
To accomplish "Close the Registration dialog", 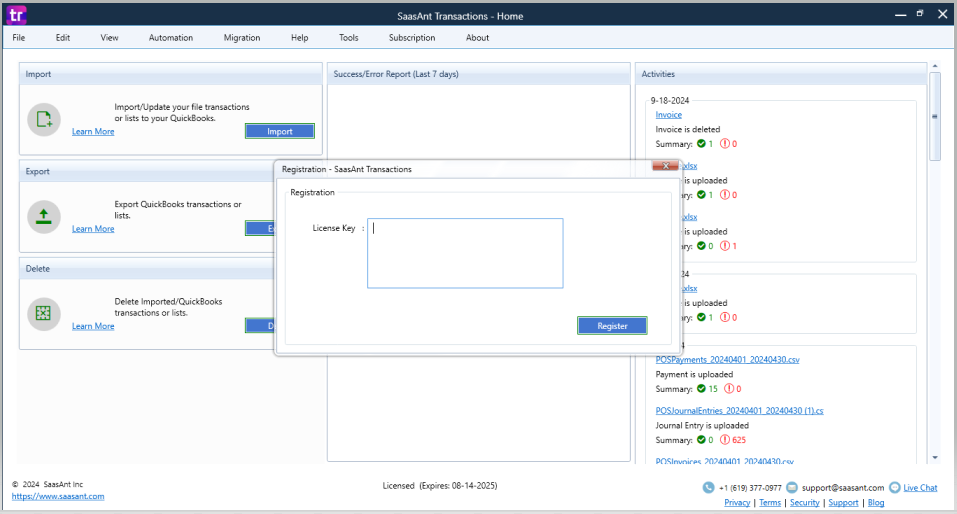I will [x=665, y=165].
